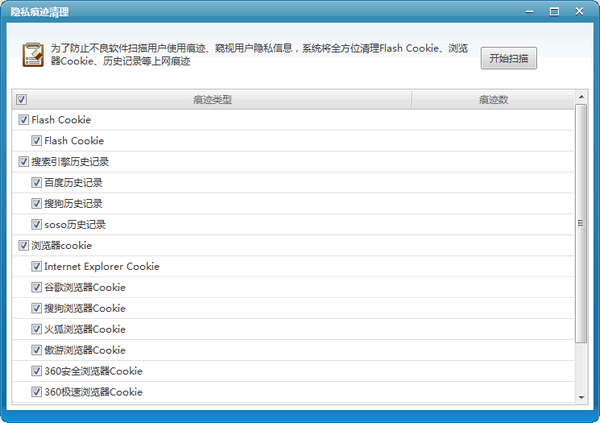Select the 搜索引擎历史记录 row text

(x=70, y=162)
